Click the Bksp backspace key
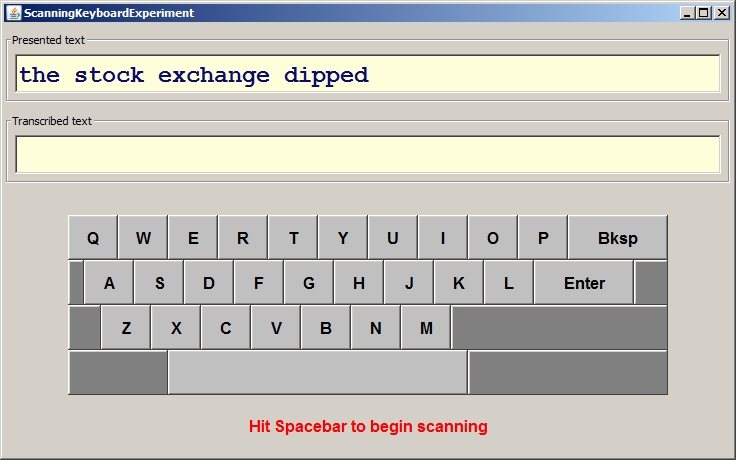 pyautogui.click(x=617, y=238)
